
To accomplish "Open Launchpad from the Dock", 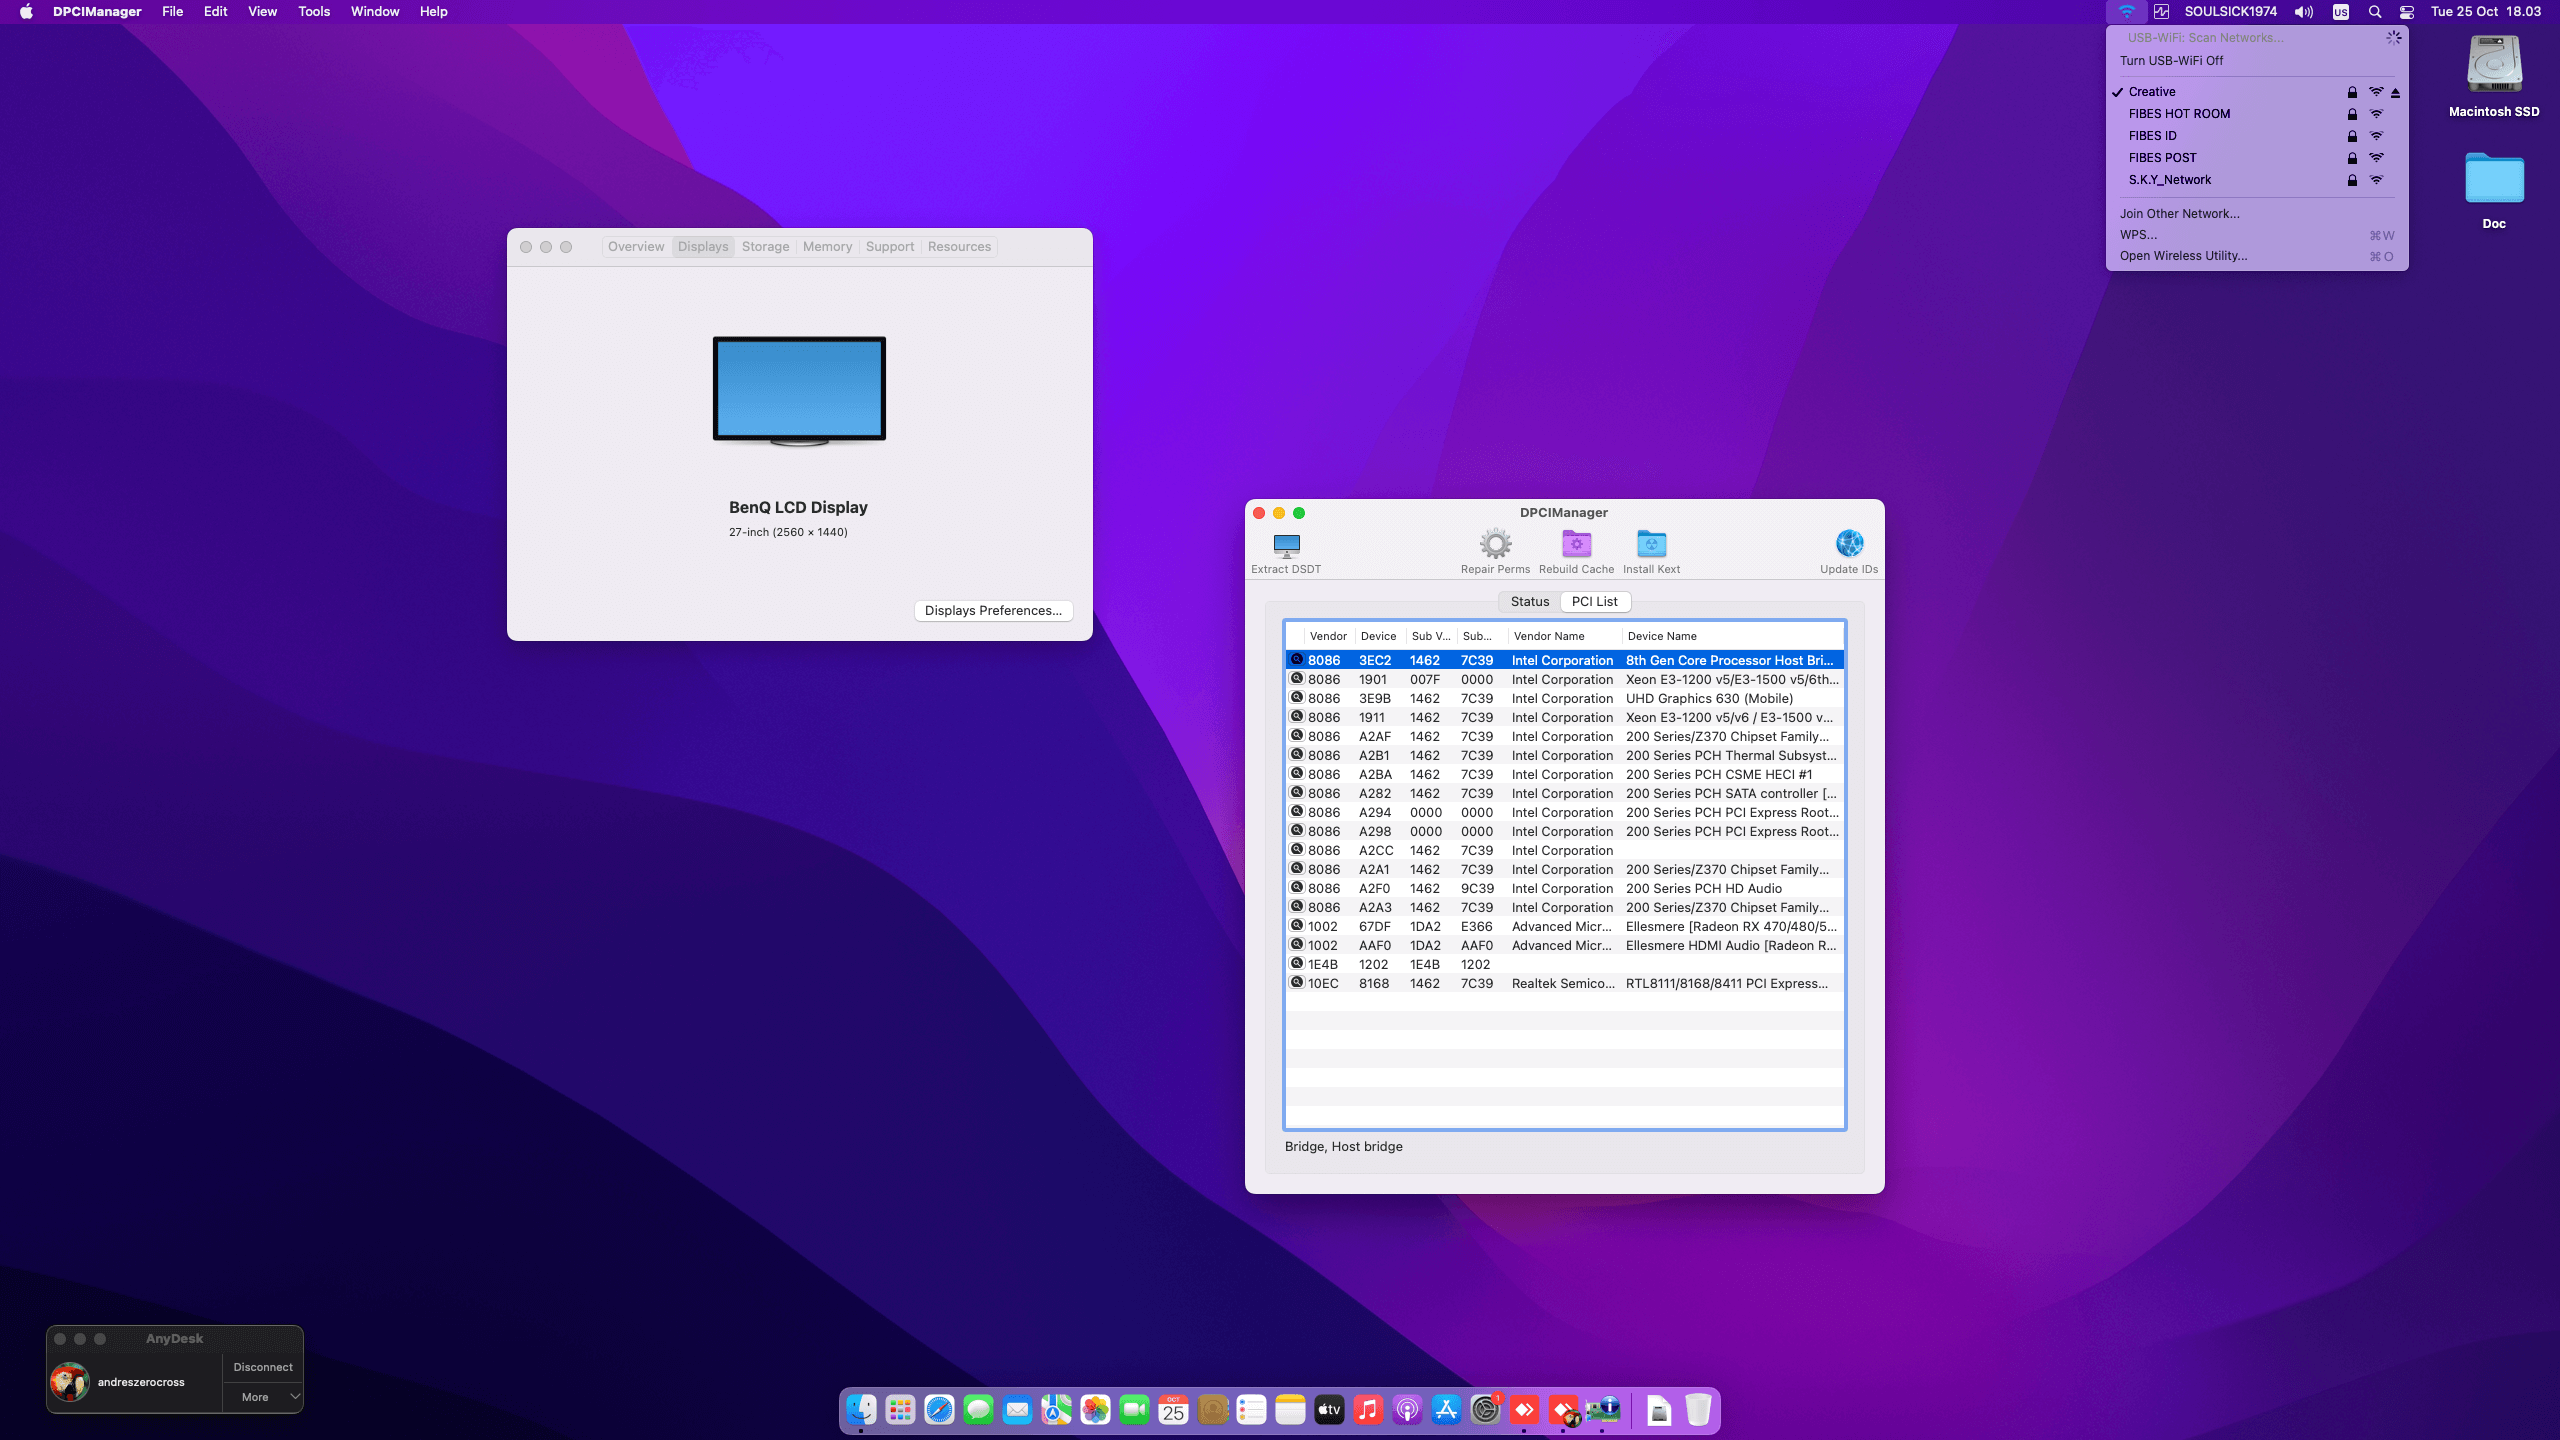I will [x=900, y=1410].
